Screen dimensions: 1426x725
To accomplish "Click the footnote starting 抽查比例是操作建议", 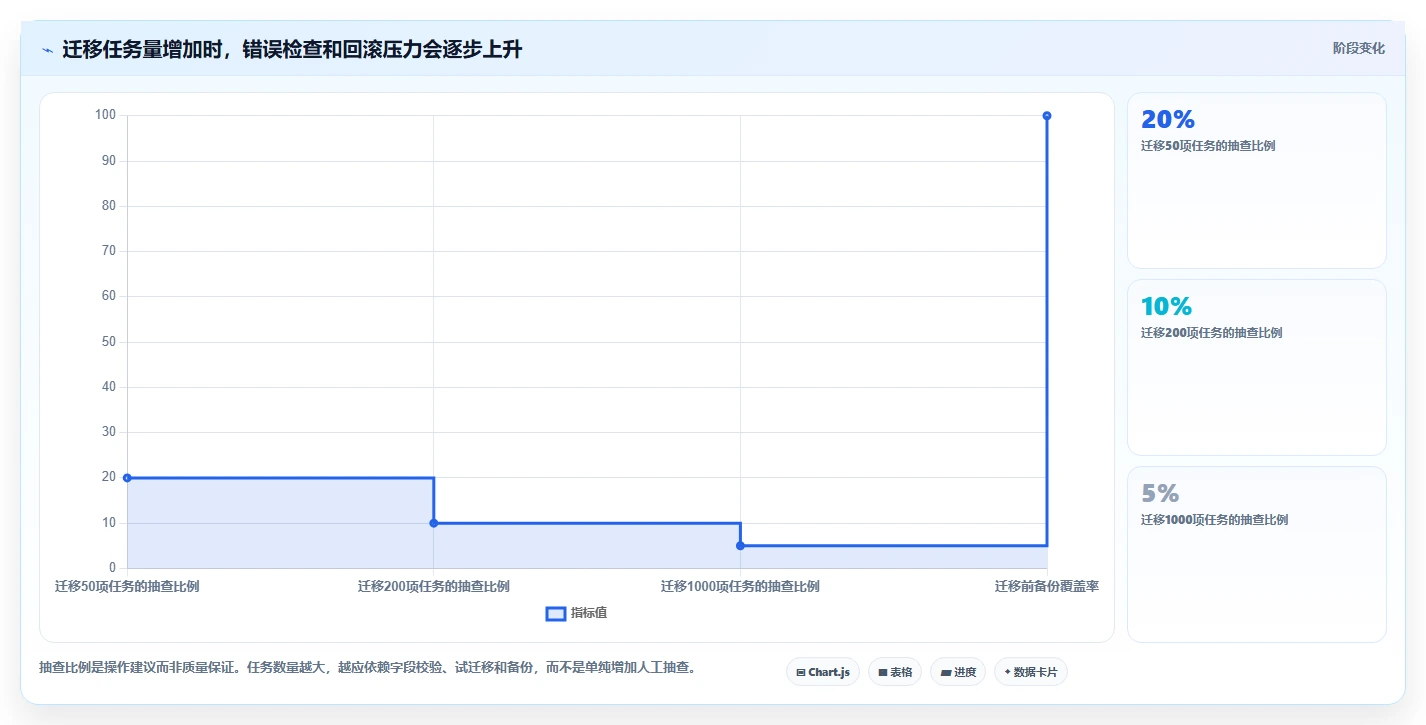I will click(367, 667).
